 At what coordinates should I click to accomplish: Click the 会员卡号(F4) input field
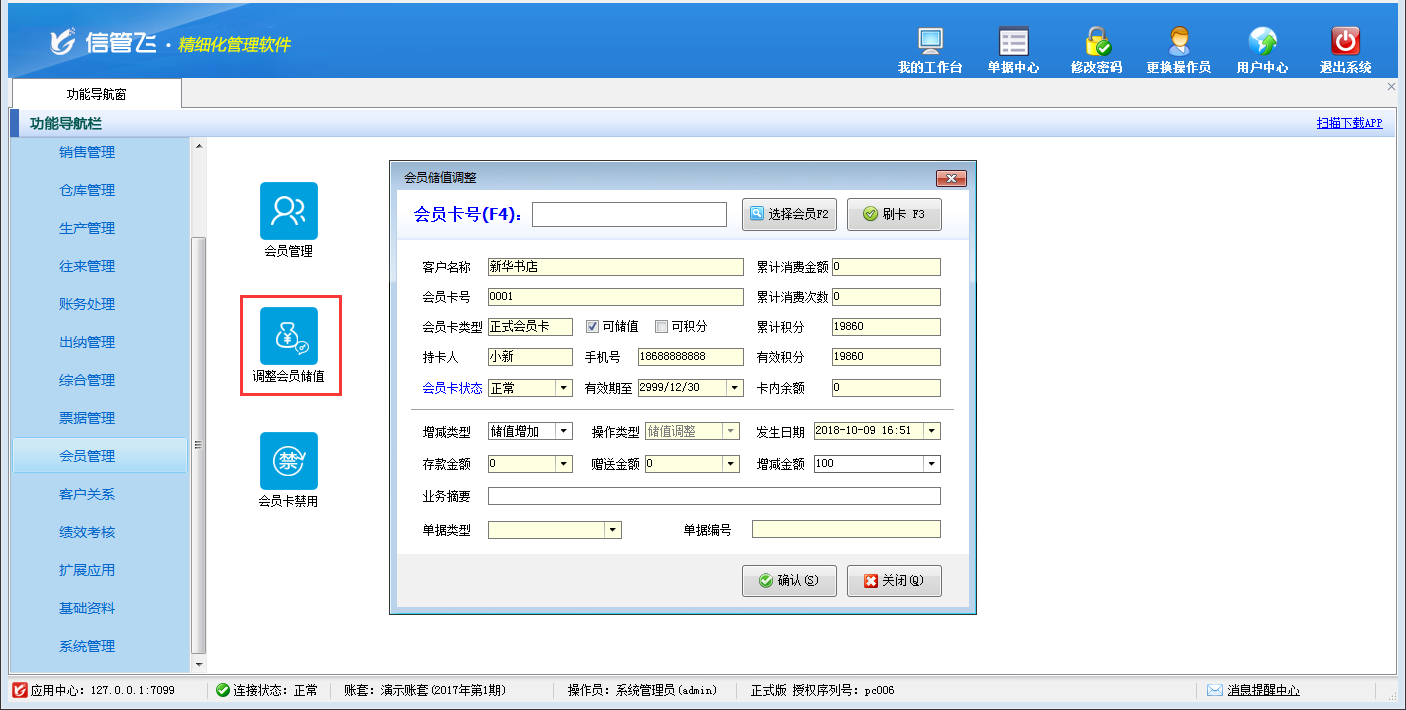coord(629,215)
